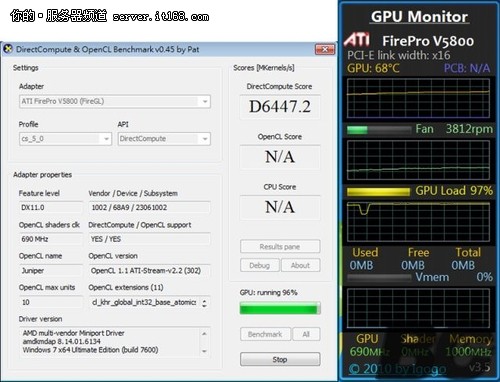Open the copyright 2010 by igogo link

point(397,368)
